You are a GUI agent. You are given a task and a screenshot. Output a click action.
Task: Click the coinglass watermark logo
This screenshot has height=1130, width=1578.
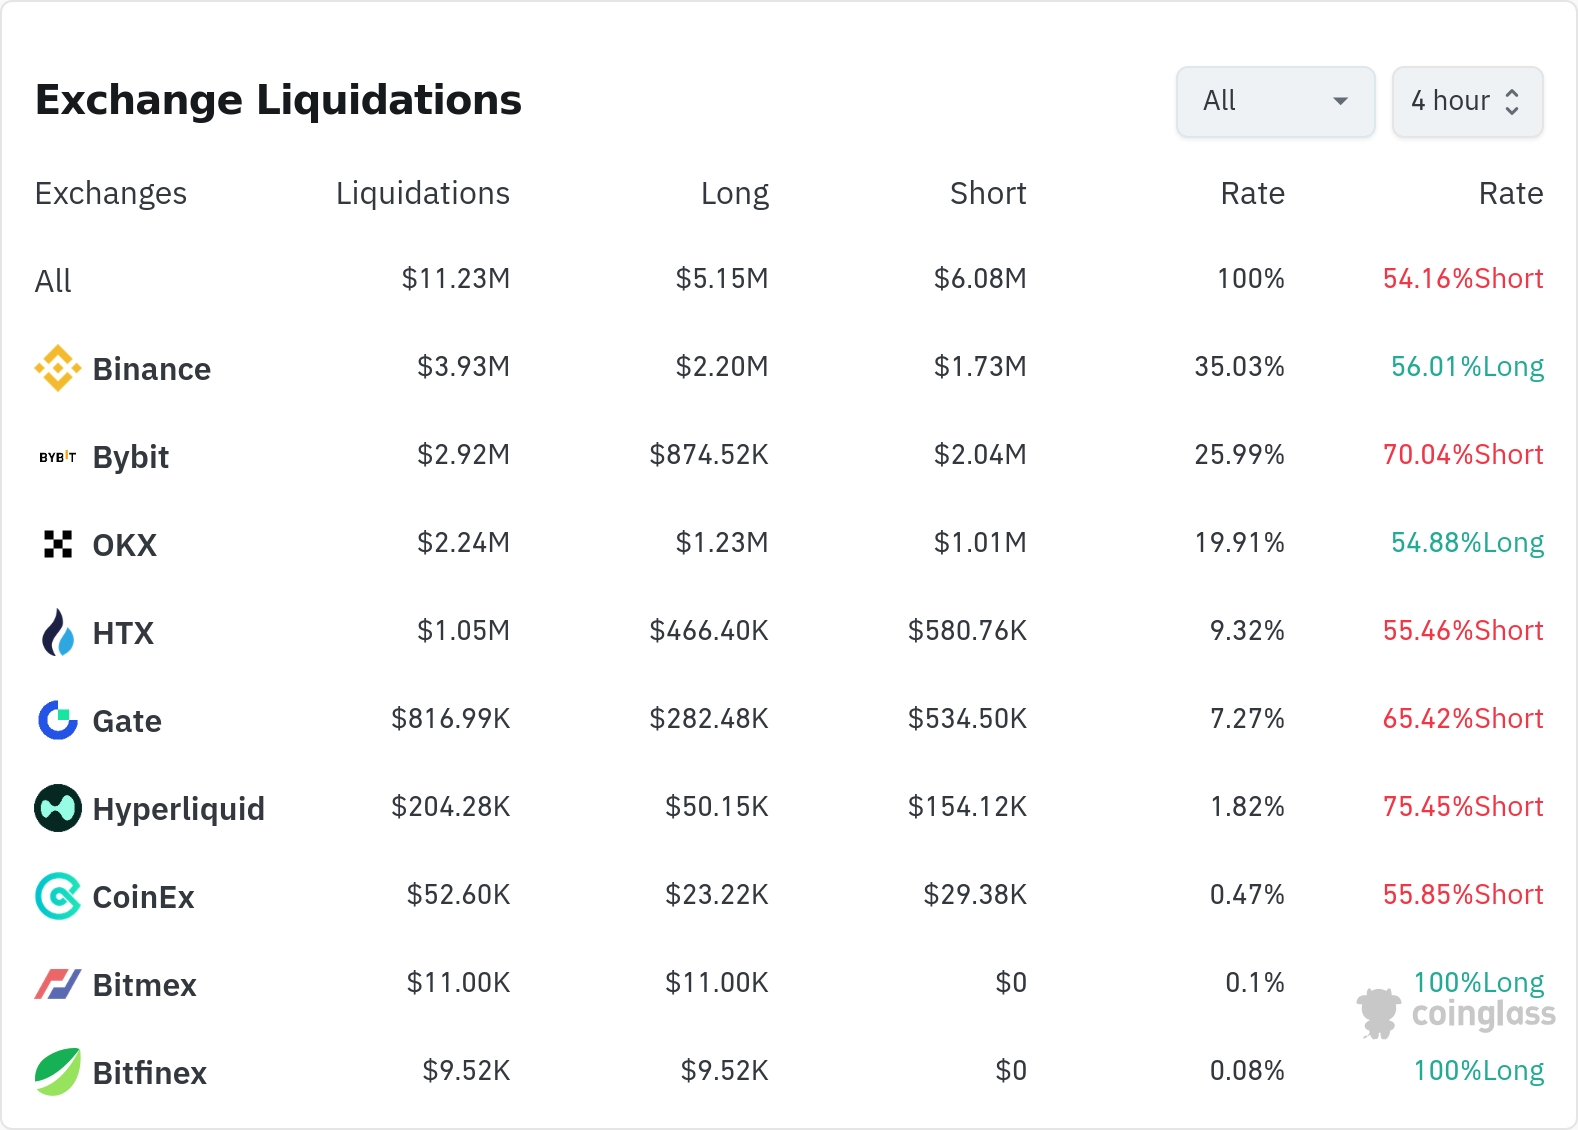point(1456,1014)
